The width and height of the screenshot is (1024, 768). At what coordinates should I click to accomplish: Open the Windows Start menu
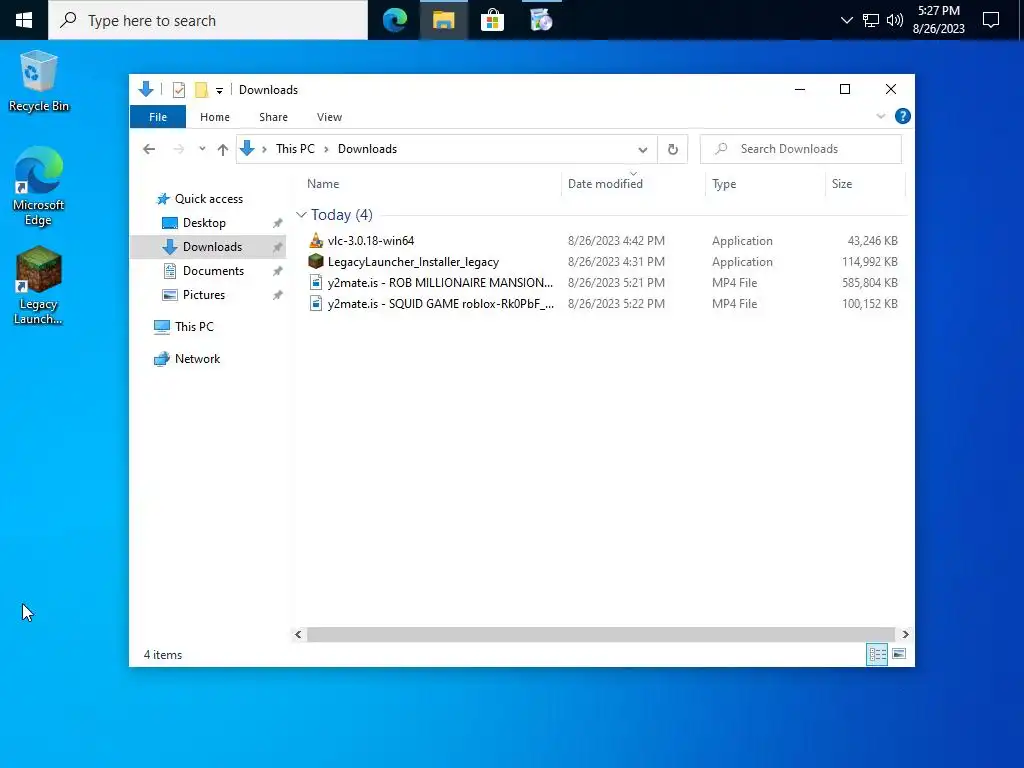(x=24, y=20)
